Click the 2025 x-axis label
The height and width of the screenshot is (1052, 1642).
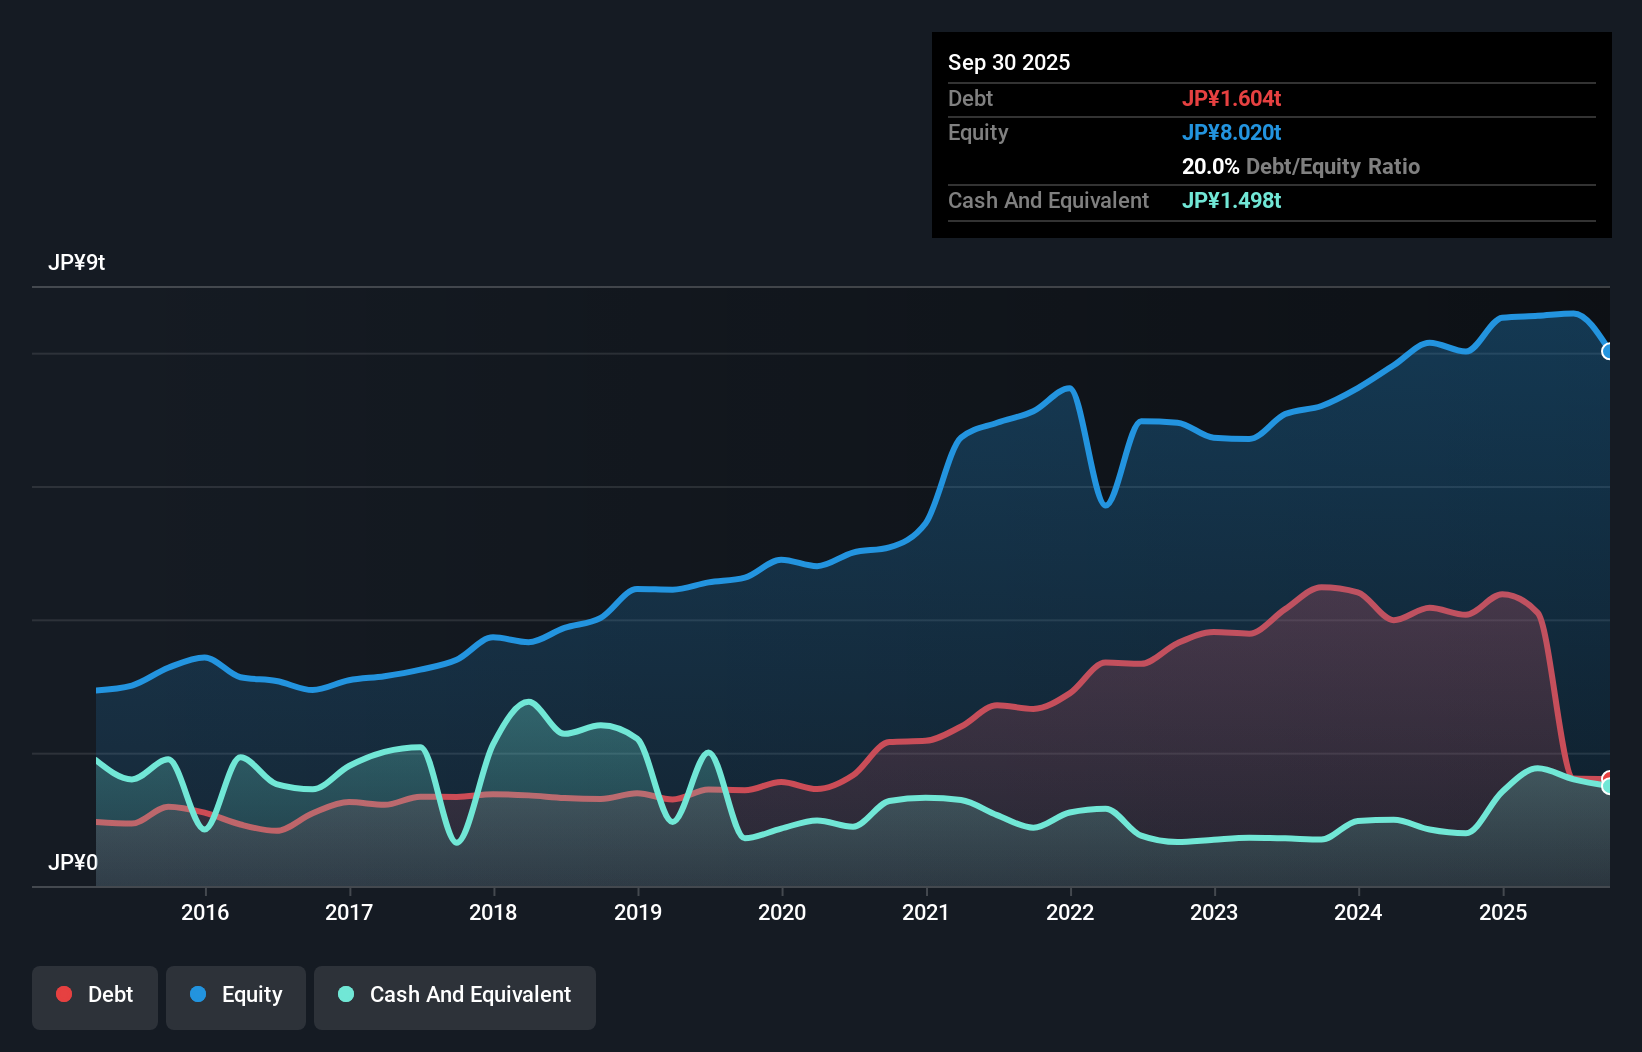[x=1503, y=912]
